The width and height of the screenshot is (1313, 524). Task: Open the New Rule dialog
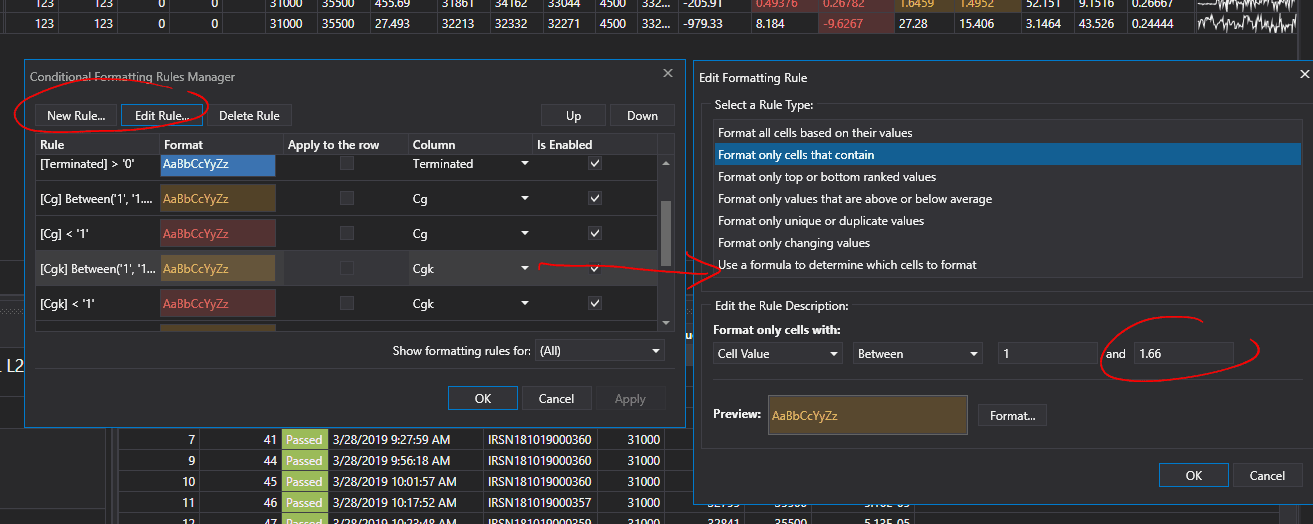[76, 115]
